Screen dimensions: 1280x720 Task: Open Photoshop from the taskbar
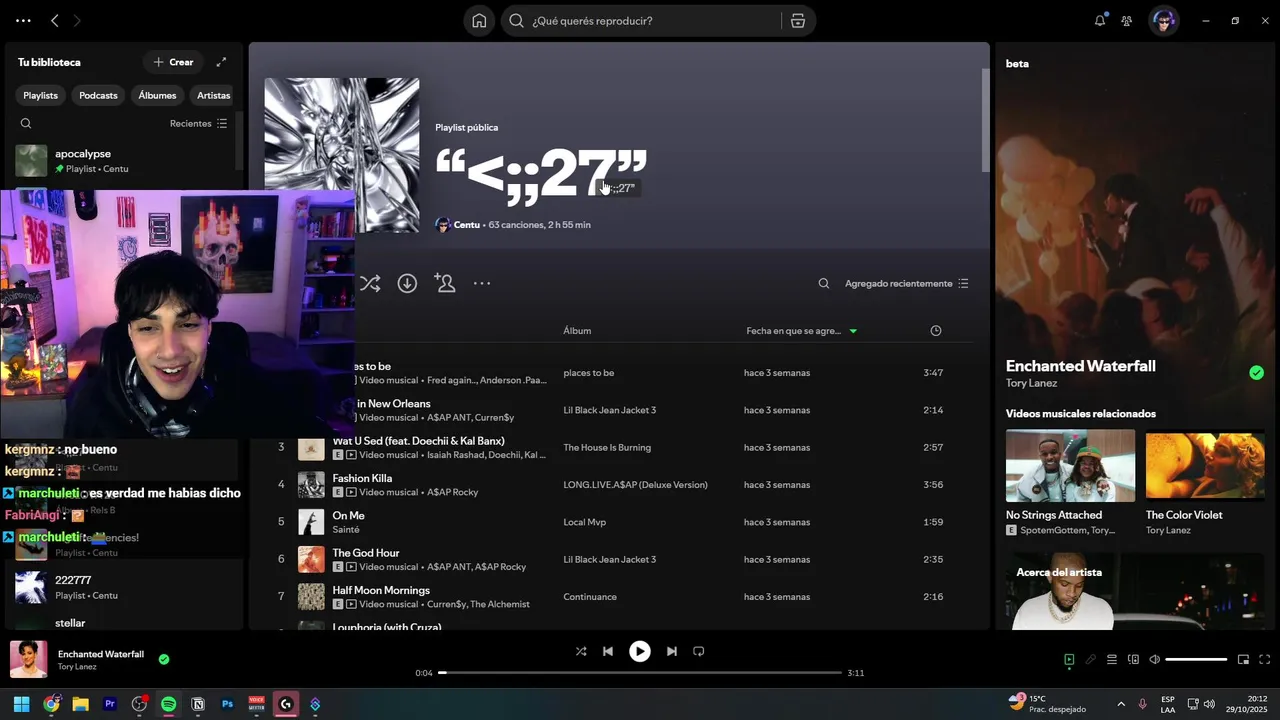pyautogui.click(x=227, y=705)
